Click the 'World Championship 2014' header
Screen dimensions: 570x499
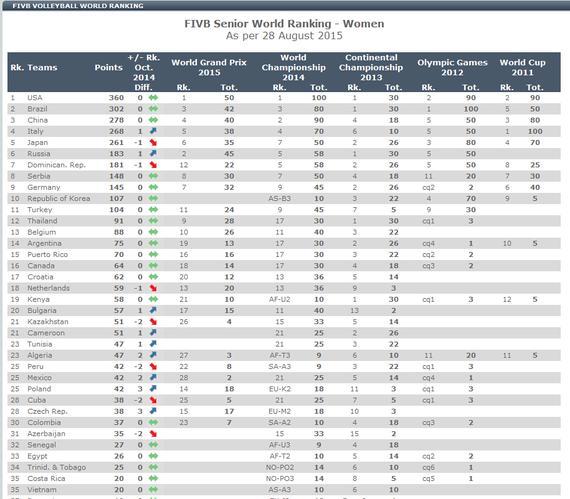294,67
